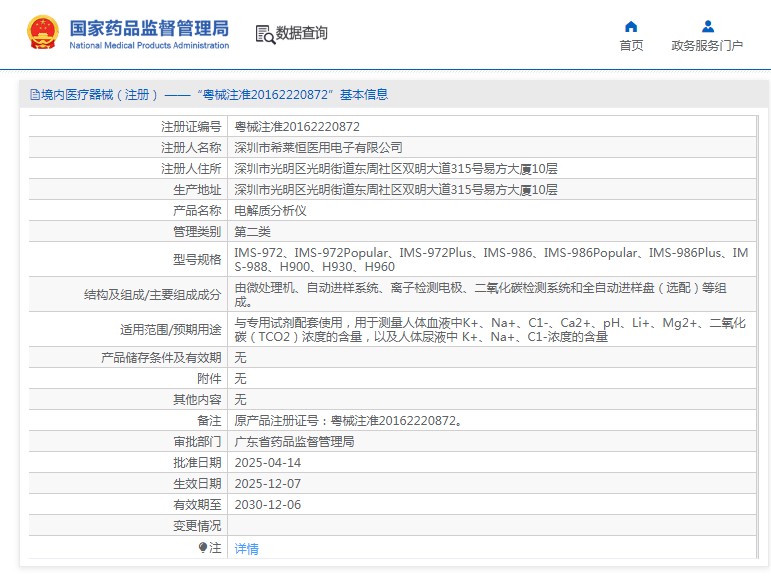Click the 首页 home icon

(x=631, y=27)
